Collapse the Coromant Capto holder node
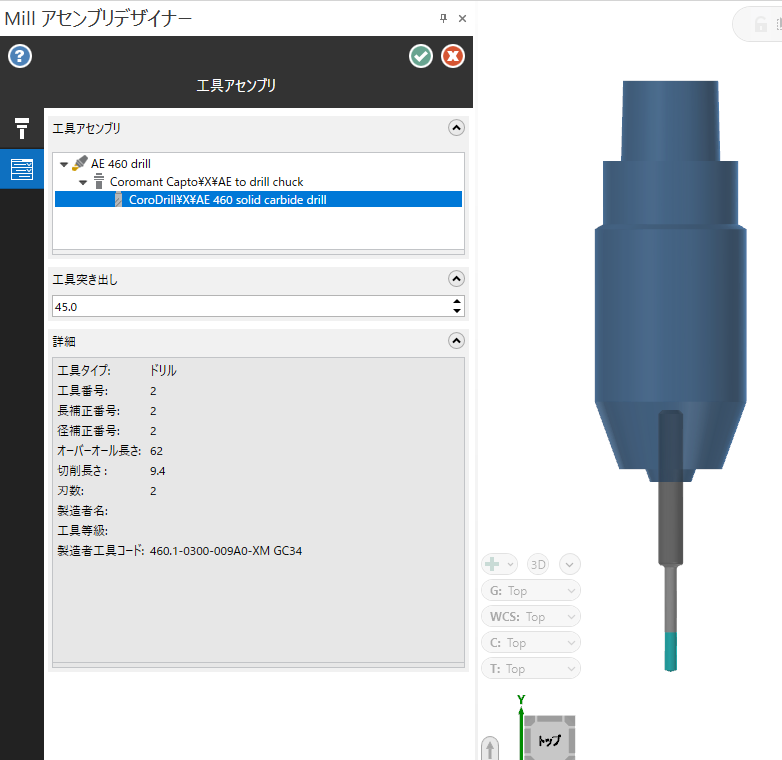The image size is (782, 760). click(x=83, y=182)
